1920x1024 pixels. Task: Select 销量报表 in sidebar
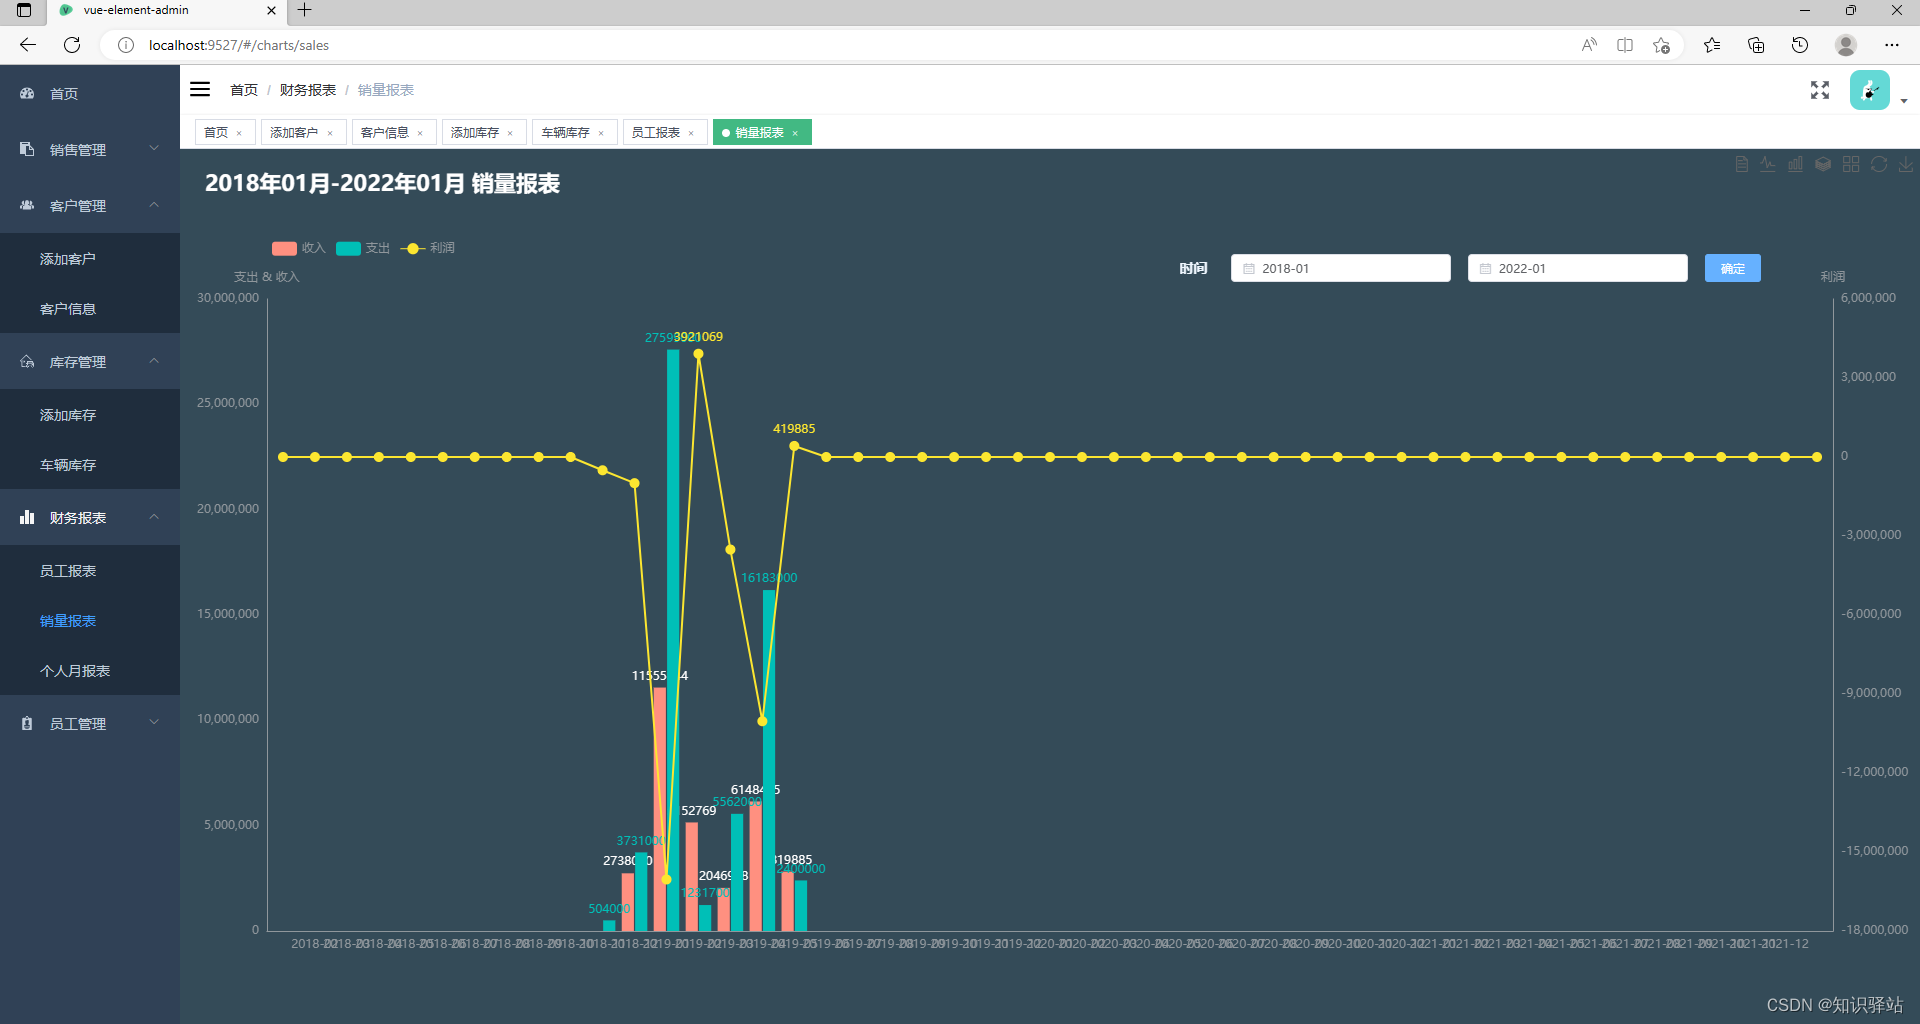(x=90, y=620)
